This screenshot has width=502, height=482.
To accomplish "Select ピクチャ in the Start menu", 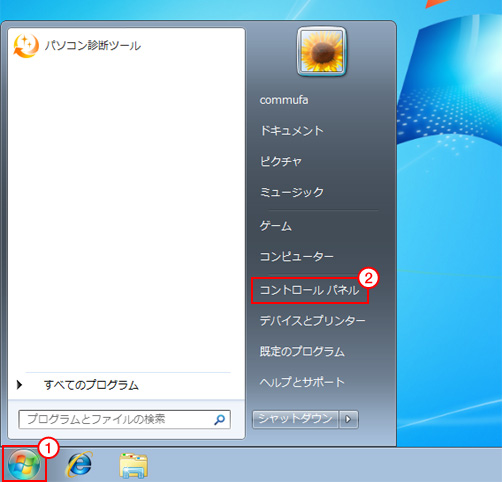I will coord(281,161).
